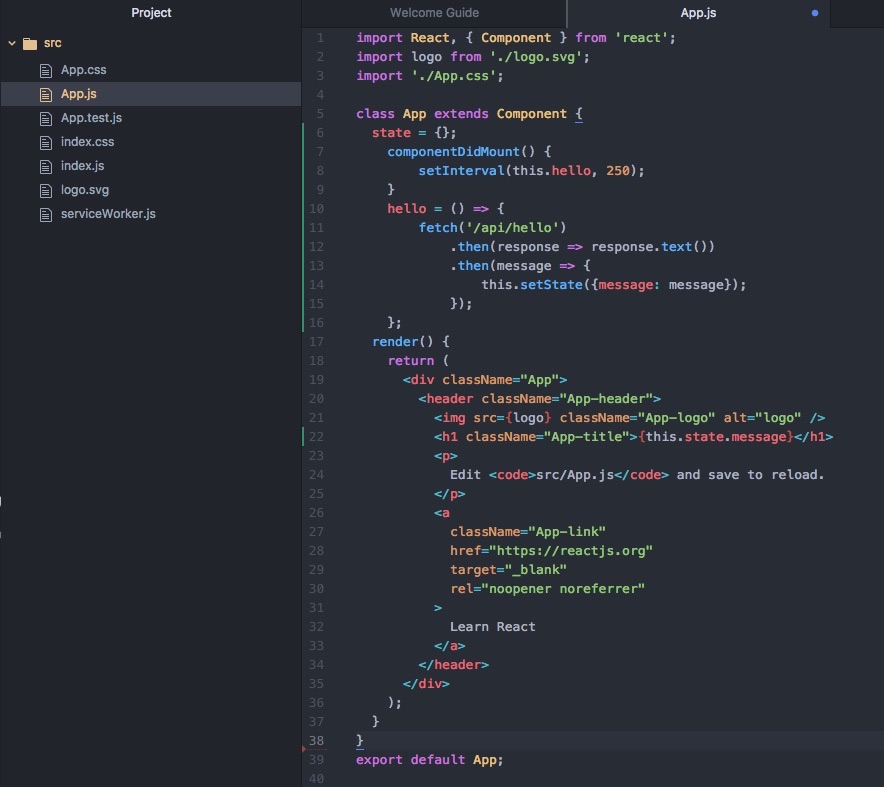The height and width of the screenshot is (787, 884).
Task: Click './App.css' import string on line 3
Action: (453, 76)
